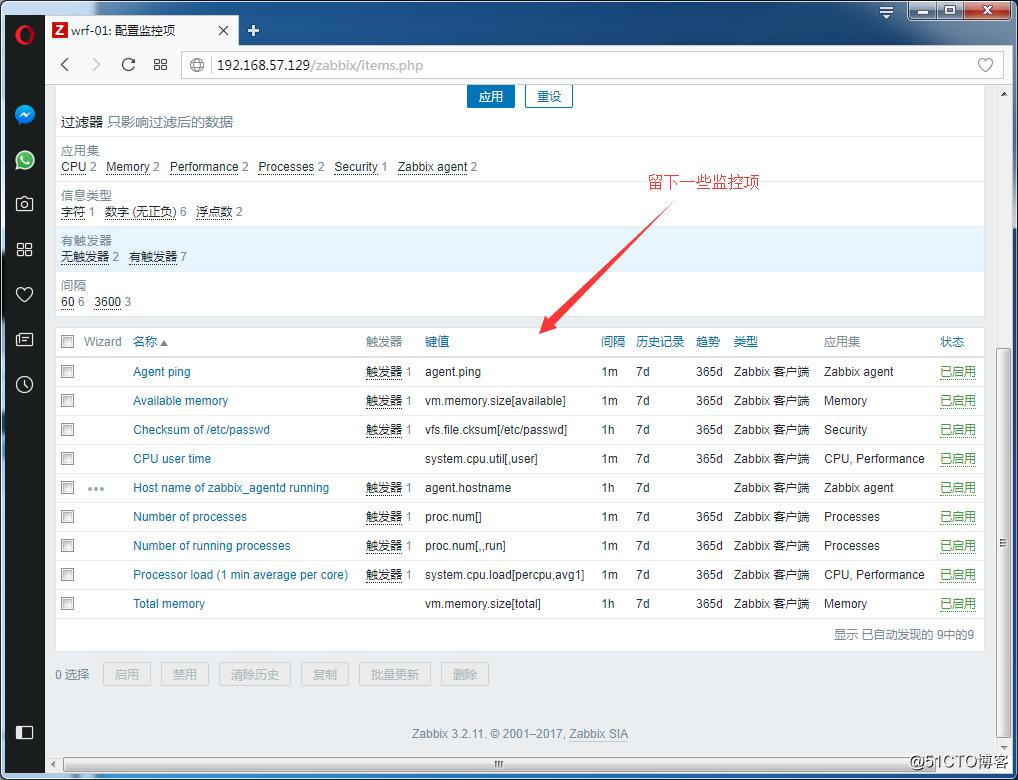This screenshot has height=780, width=1018.
Task: Click the 重设 reset filter button
Action: (549, 96)
